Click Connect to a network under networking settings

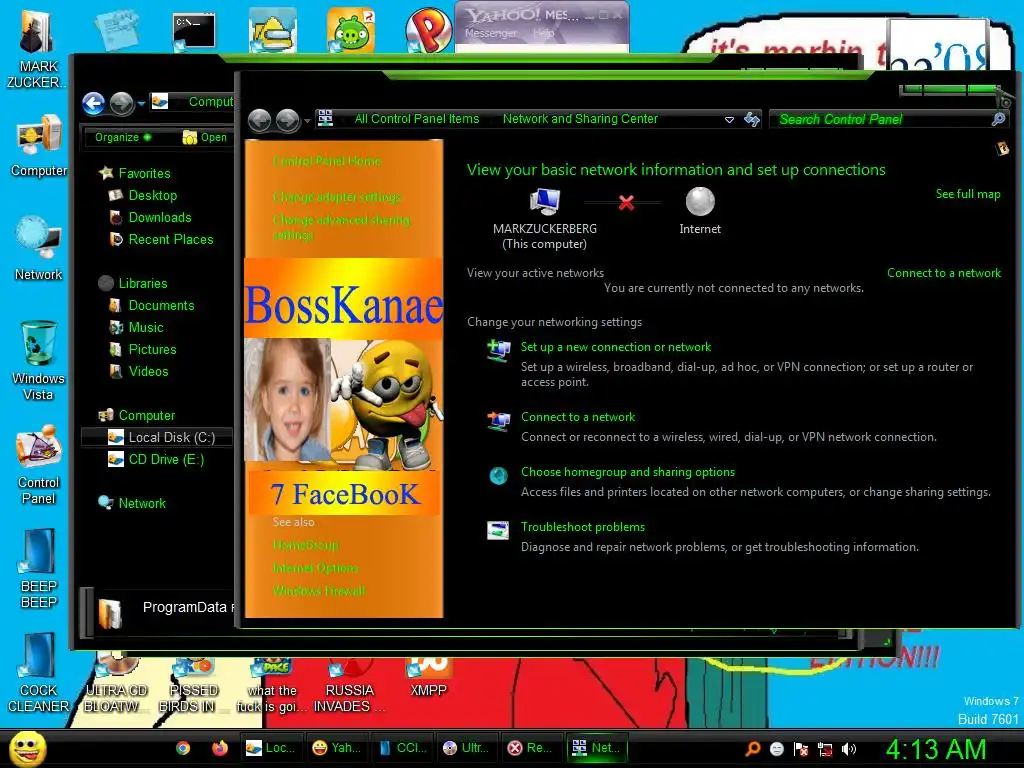coord(578,417)
